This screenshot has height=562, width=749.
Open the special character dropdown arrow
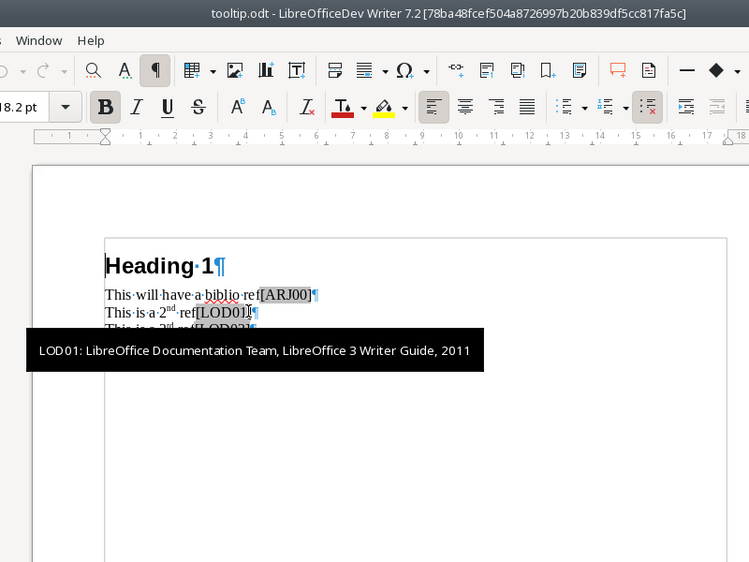426,71
